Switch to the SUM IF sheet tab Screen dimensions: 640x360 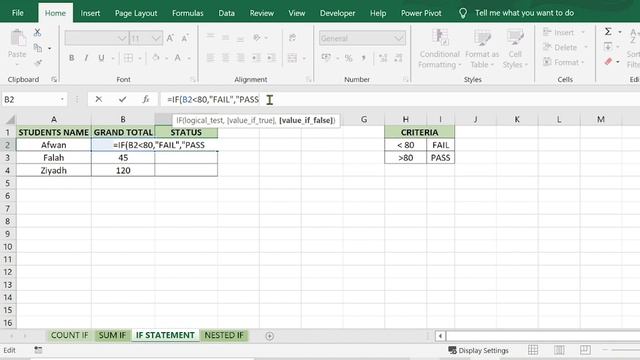(112, 335)
